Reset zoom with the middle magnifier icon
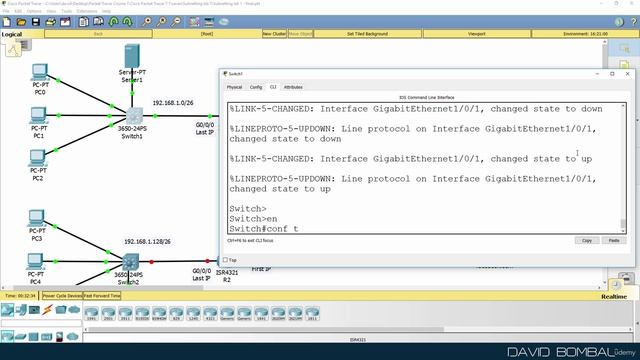Viewport: 640px width, 360px height. click(161, 22)
